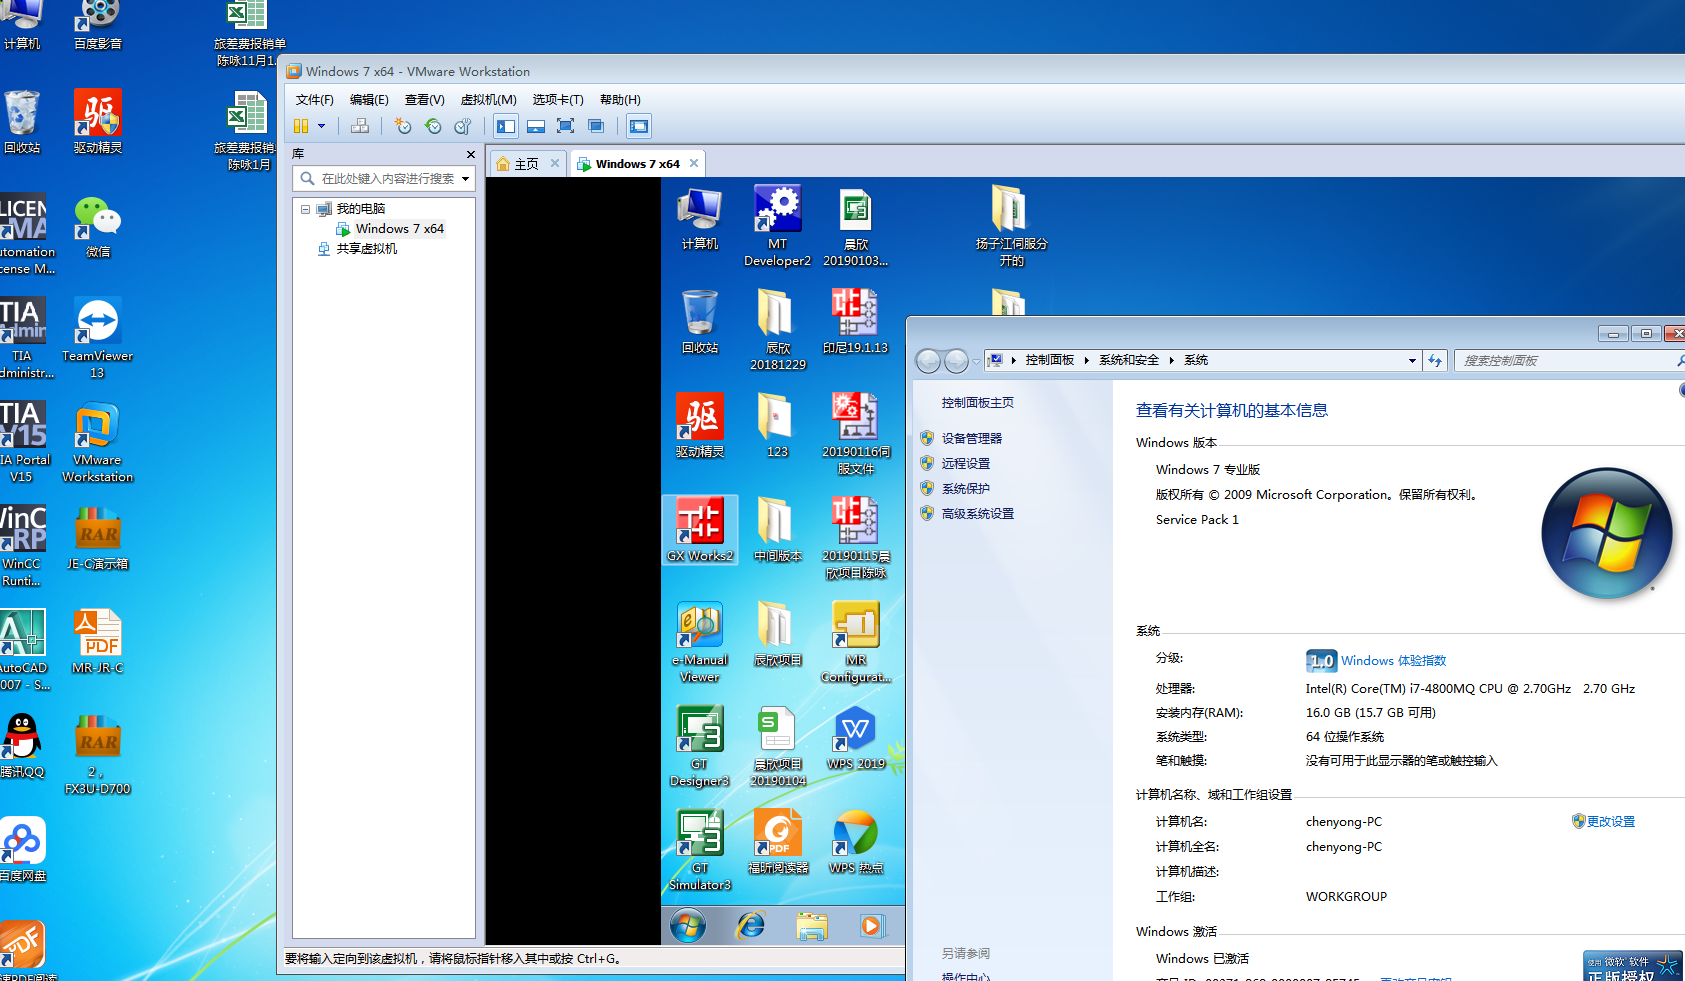1685x981 pixels.
Task: Open the power options dropdown arrow
Action: 322,126
